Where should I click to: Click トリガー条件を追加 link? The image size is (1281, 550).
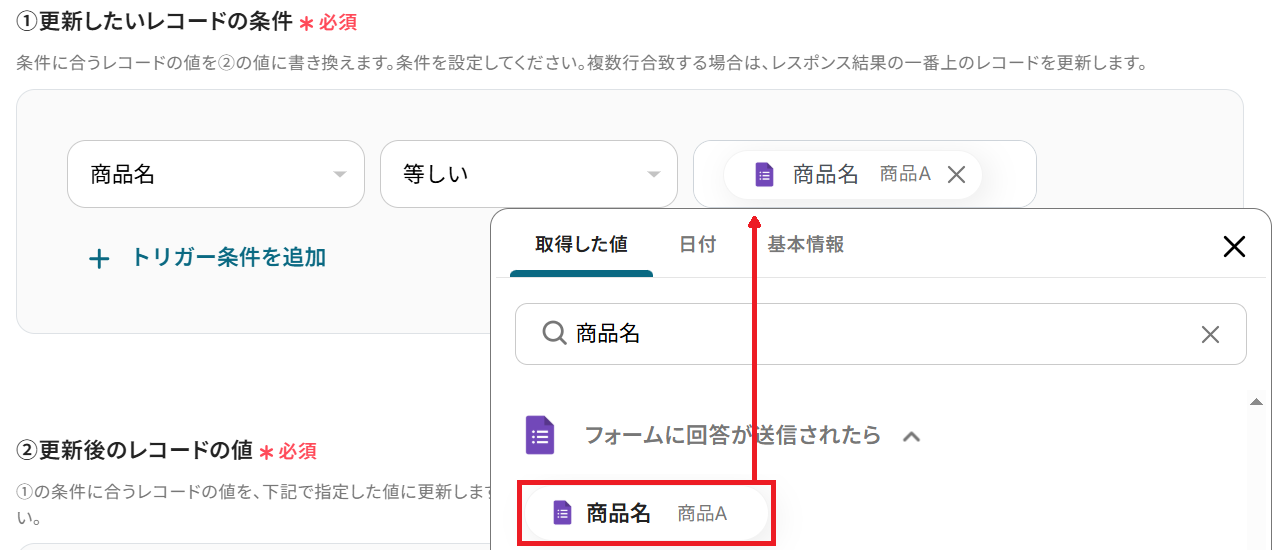pos(229,257)
